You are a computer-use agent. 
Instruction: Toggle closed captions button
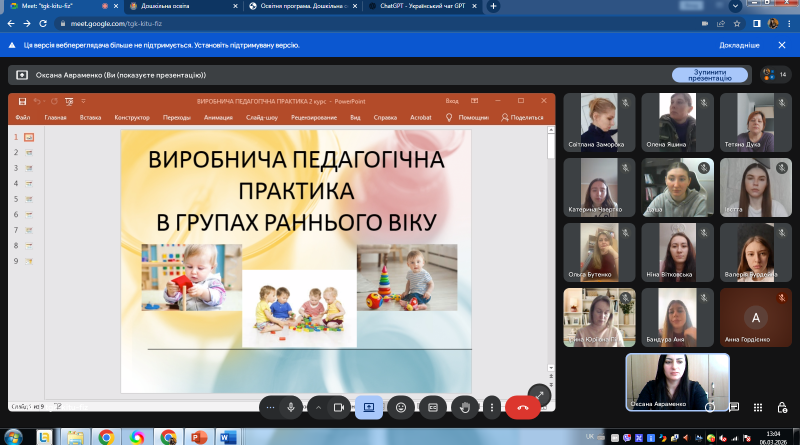(x=433, y=408)
